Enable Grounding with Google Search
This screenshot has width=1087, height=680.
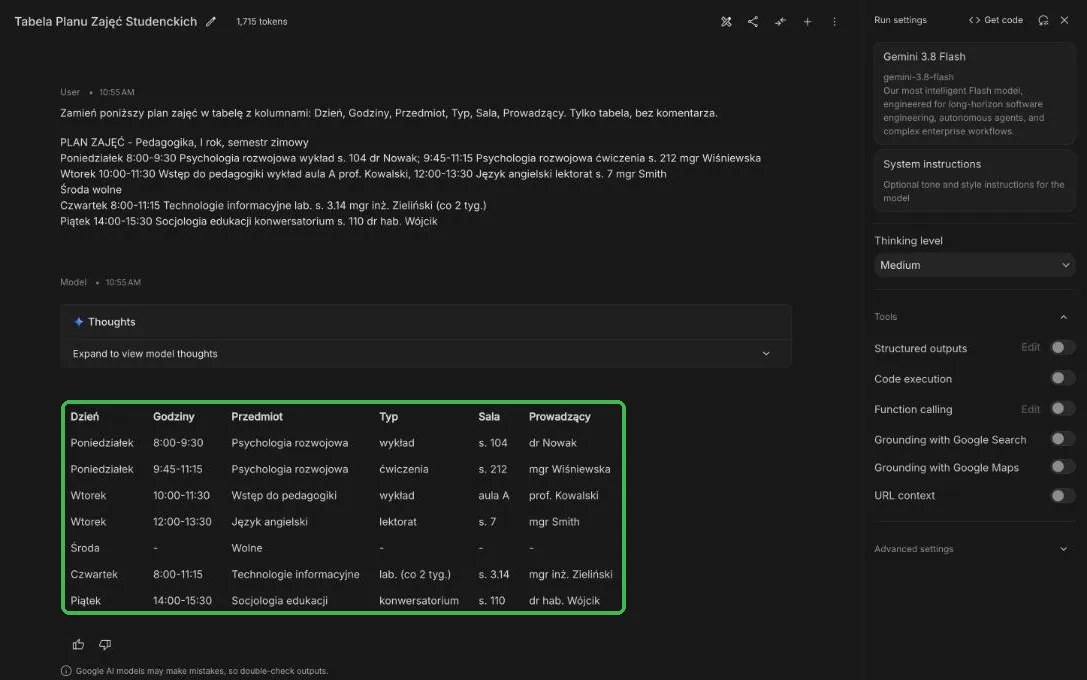click(x=1063, y=439)
